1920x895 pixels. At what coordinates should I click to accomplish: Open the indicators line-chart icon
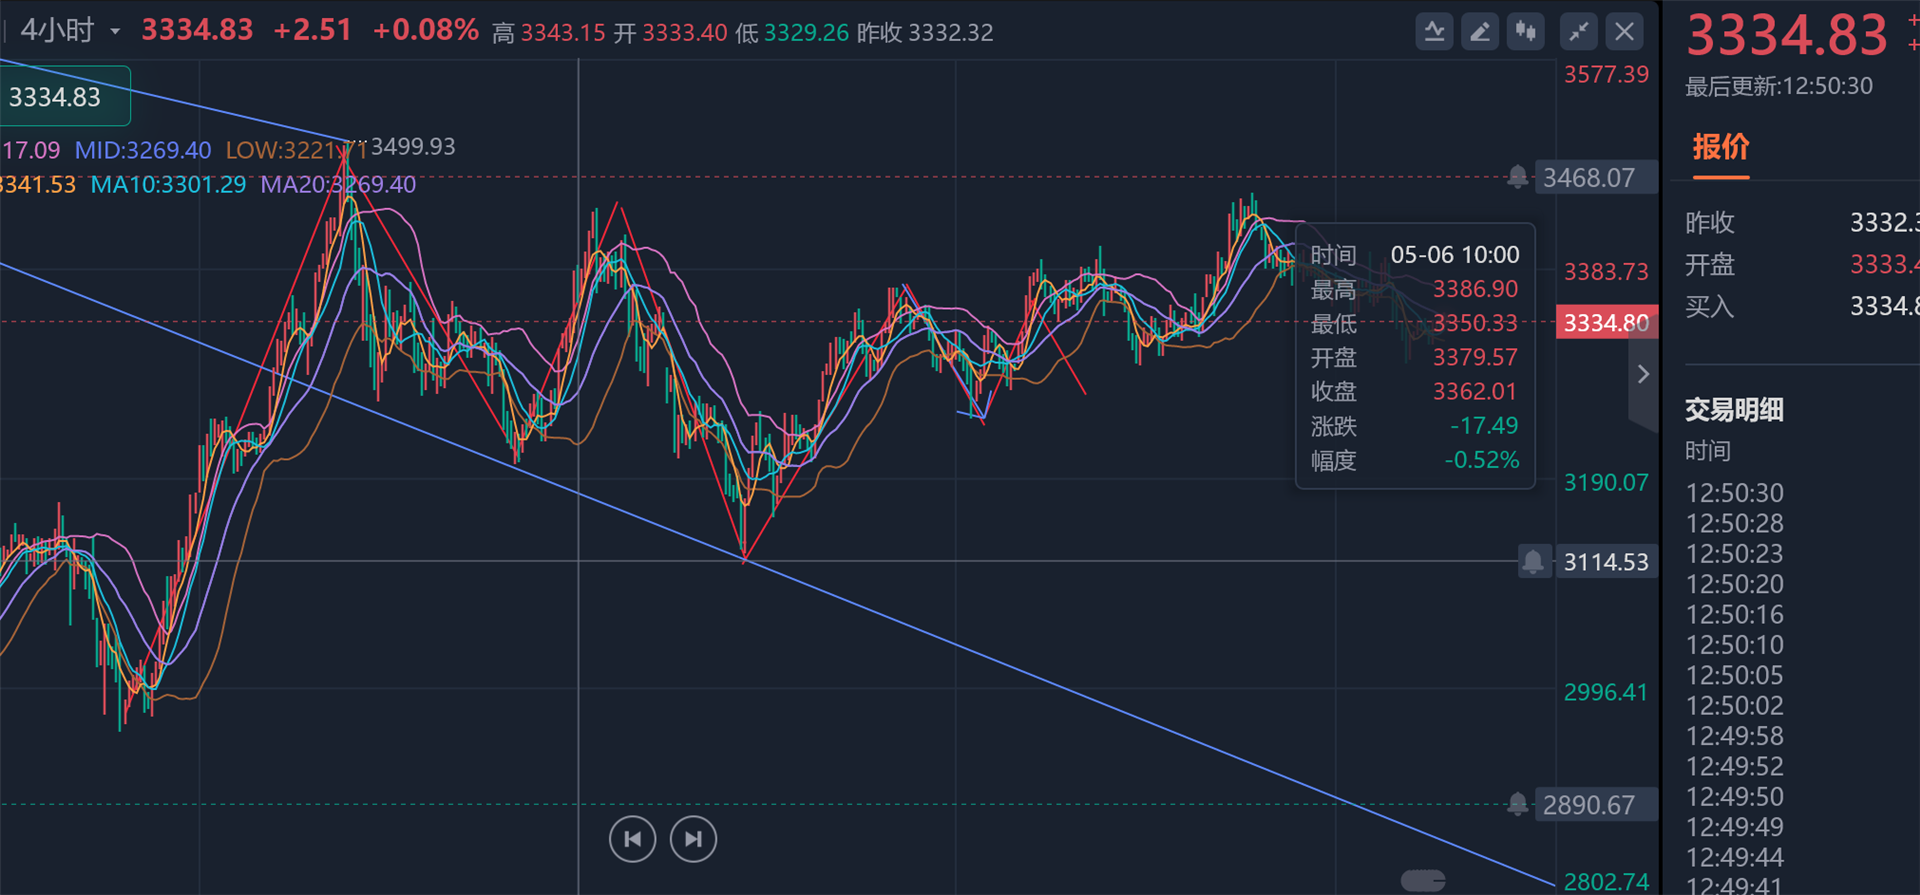(x=1434, y=32)
